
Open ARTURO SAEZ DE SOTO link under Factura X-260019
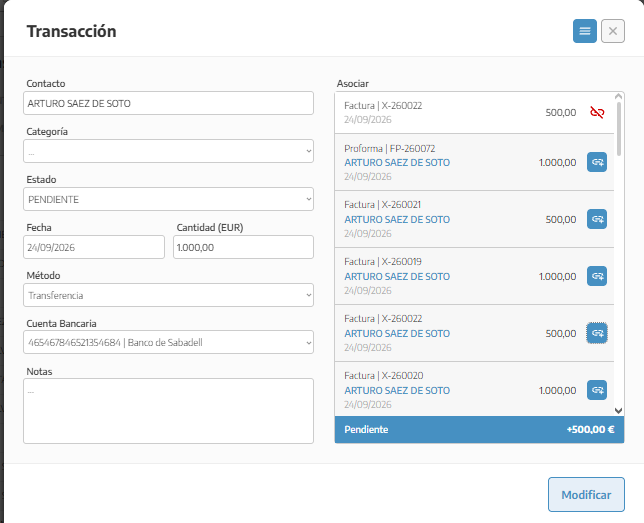tap(397, 276)
